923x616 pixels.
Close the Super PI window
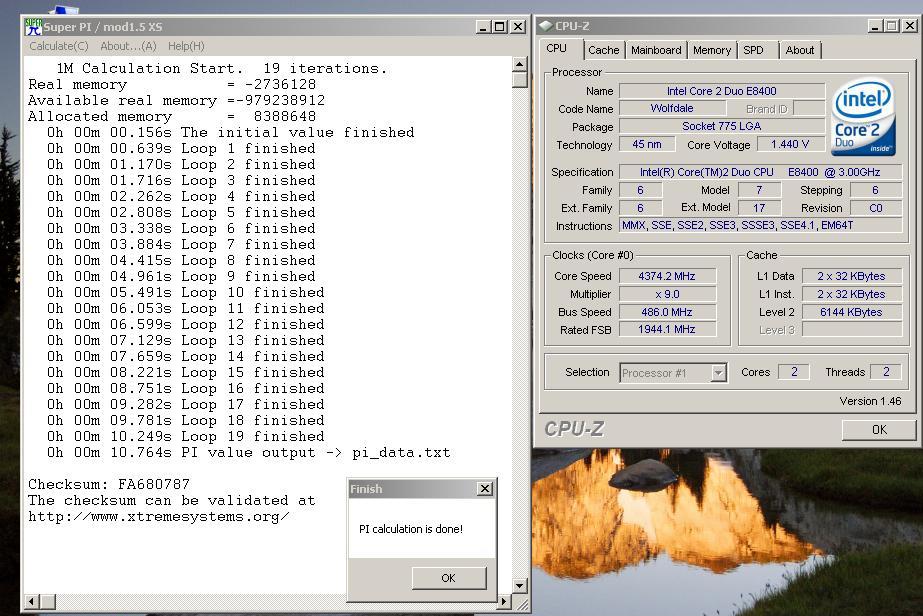point(517,27)
